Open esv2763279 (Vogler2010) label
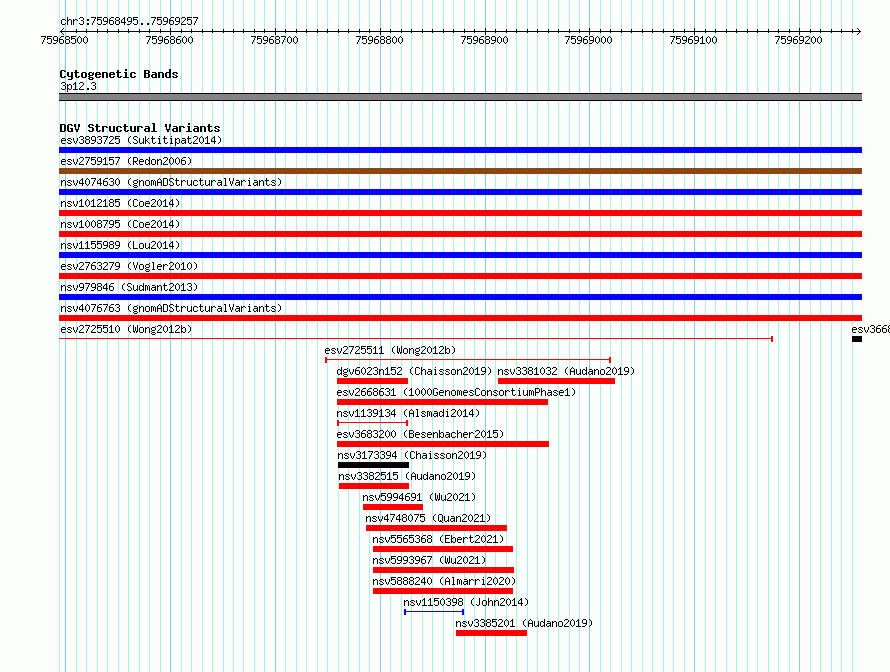 129,266
